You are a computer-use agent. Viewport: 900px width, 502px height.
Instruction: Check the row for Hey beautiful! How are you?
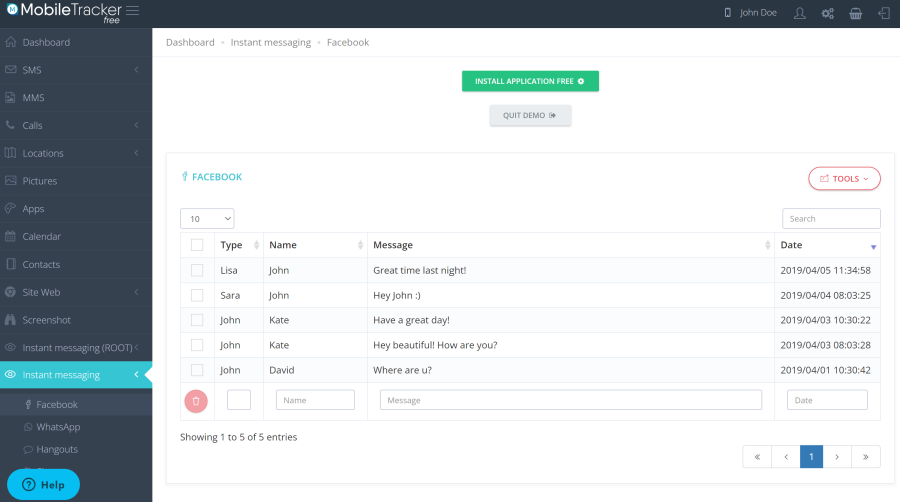(x=197, y=345)
